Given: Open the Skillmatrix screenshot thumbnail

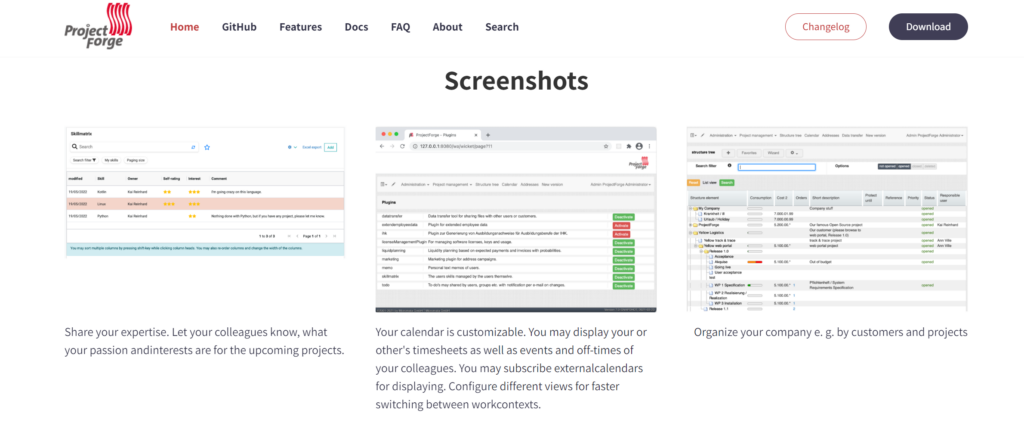Looking at the screenshot, I should (205, 191).
